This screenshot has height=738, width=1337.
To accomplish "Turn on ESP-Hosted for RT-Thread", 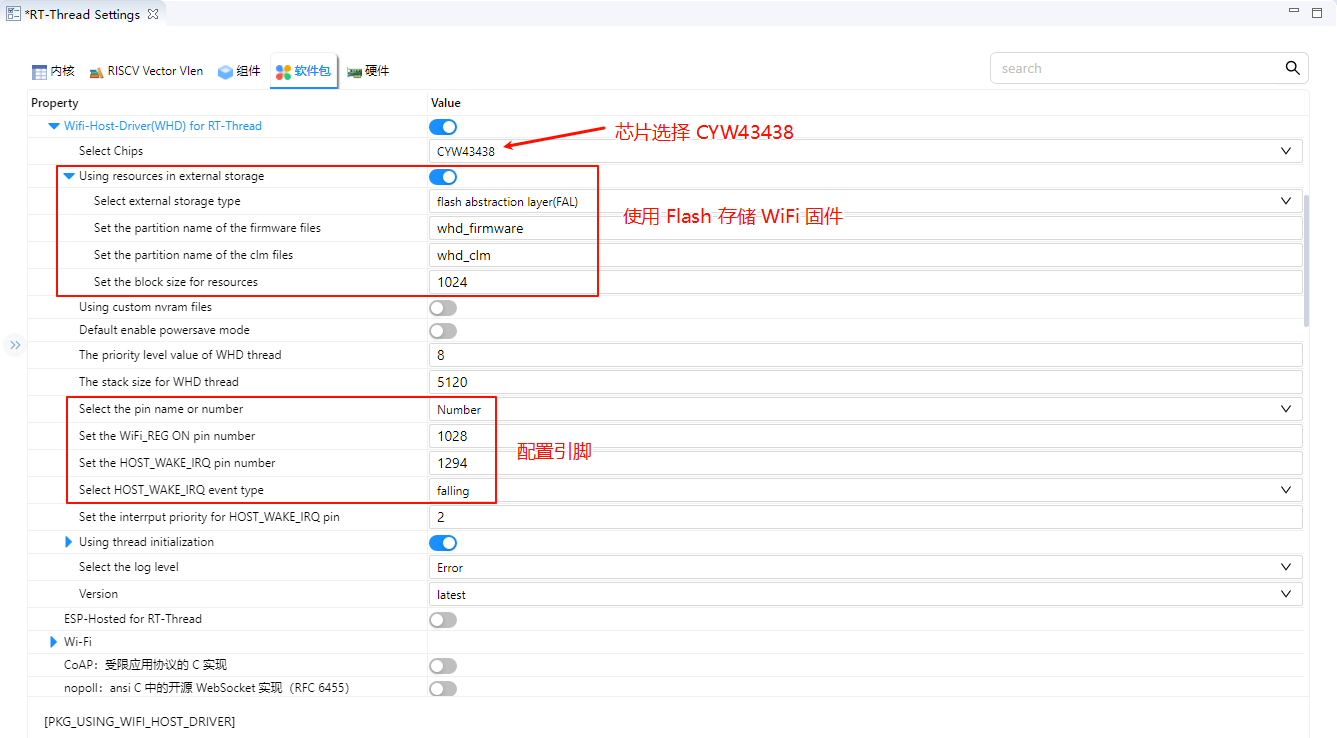I will [x=443, y=620].
